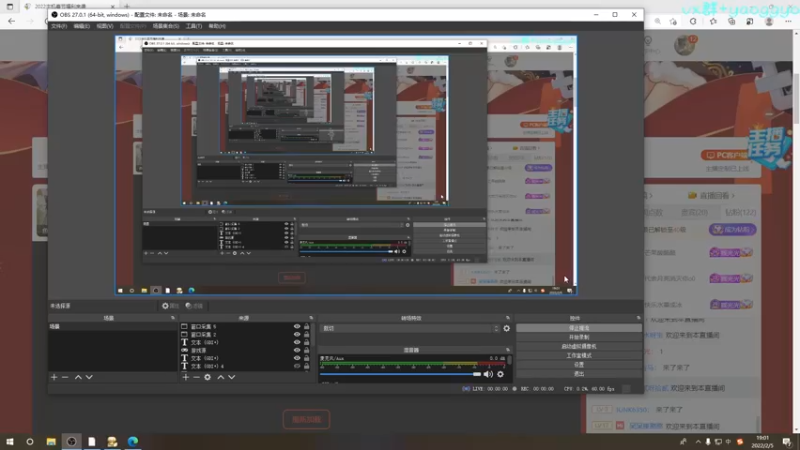800x450 pixels.
Task: Click the source Filters toolbar button
Action: 194,306
